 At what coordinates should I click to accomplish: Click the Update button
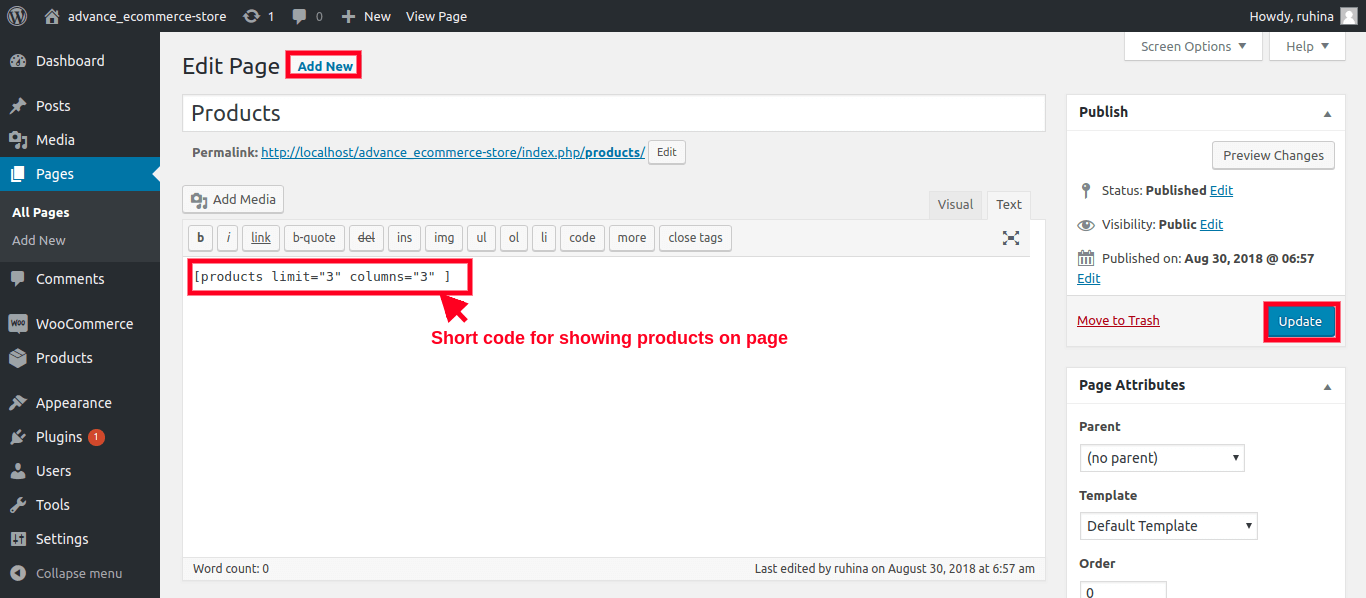(1299, 321)
